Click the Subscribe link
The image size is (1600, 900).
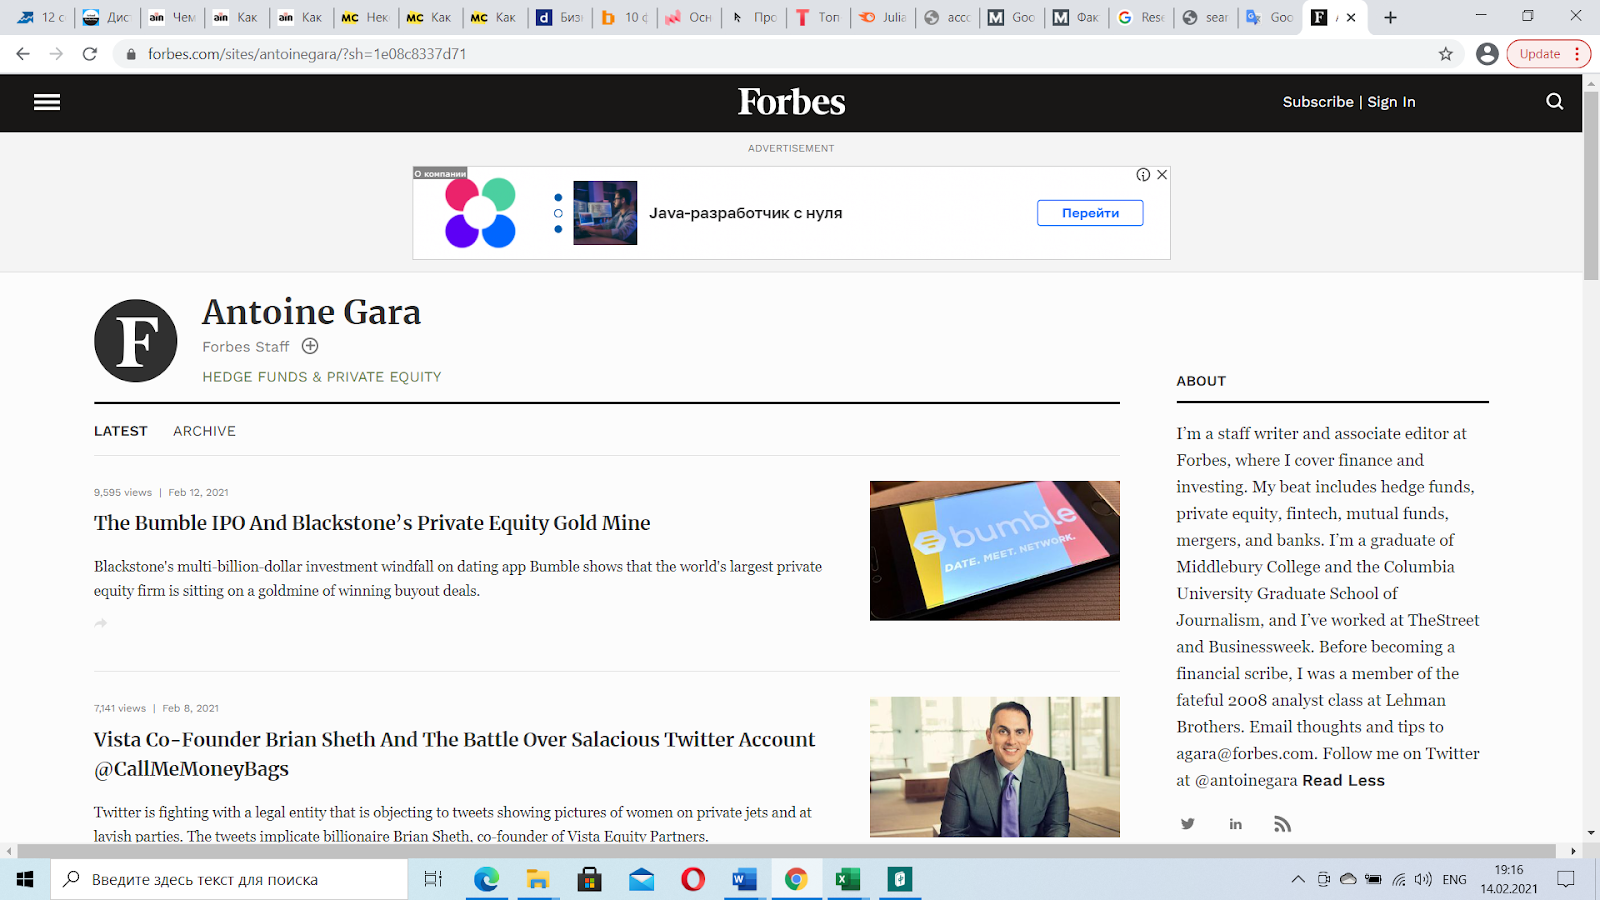coord(1318,102)
